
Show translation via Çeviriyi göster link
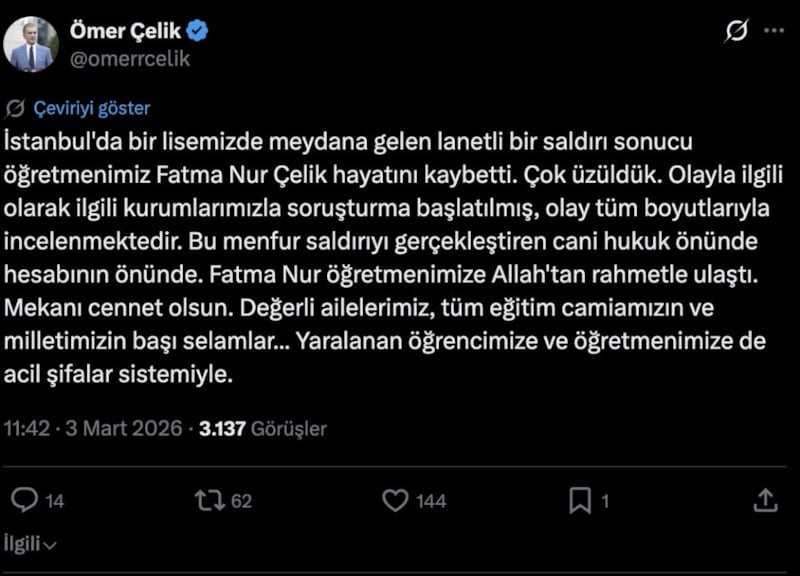[x=91, y=109]
